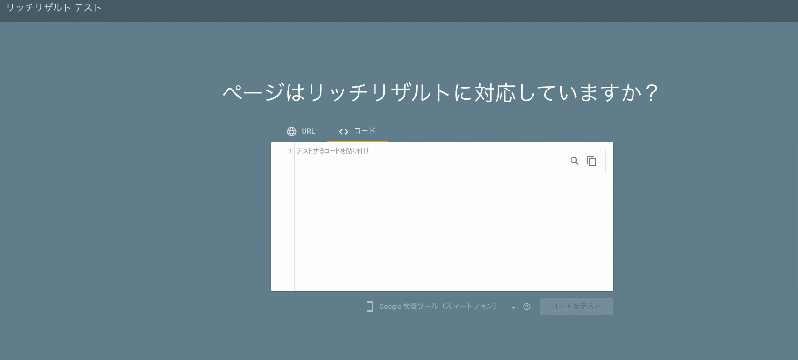
Task: Click the リッチリザルト テスト header title
Action: pos(53,8)
